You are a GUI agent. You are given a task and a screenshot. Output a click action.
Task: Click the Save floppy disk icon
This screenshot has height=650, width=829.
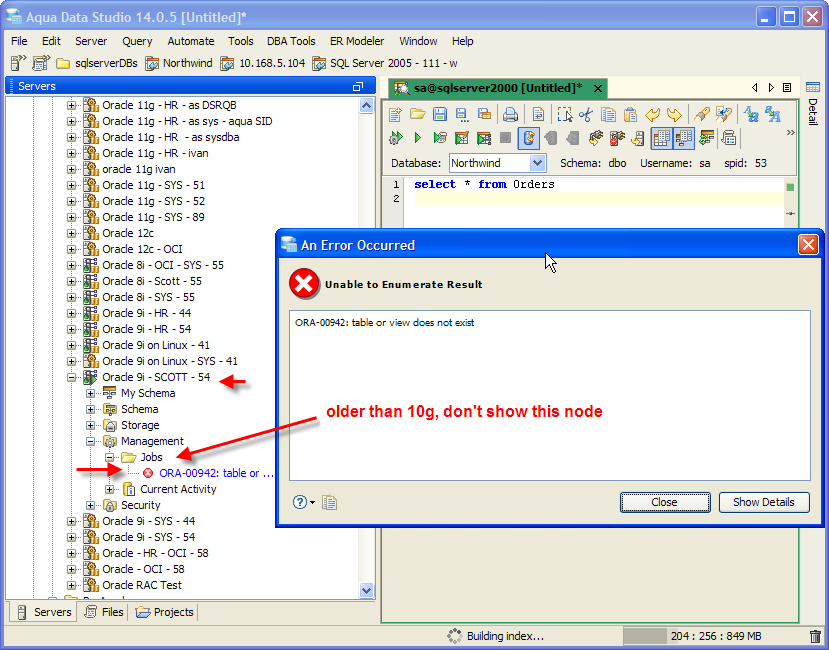tap(440, 114)
